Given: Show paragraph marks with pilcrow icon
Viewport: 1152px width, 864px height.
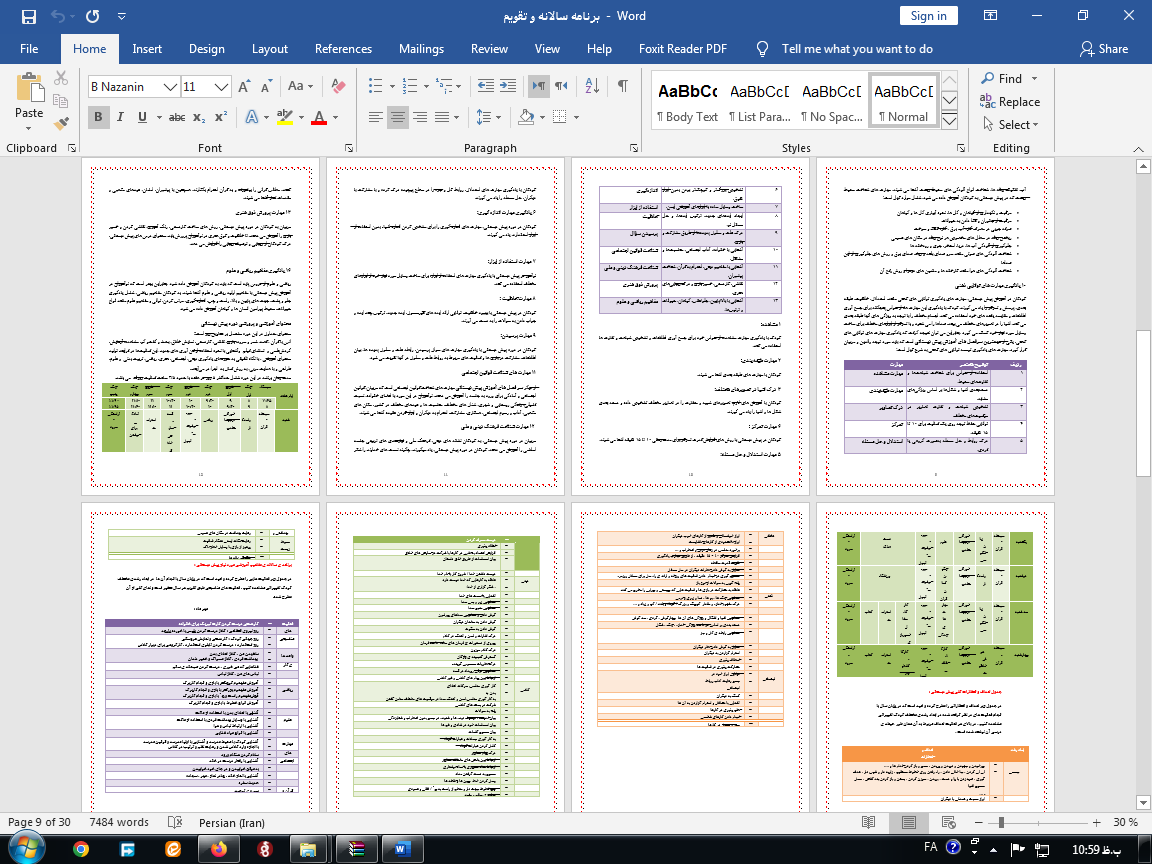Looking at the screenshot, I should click(622, 86).
